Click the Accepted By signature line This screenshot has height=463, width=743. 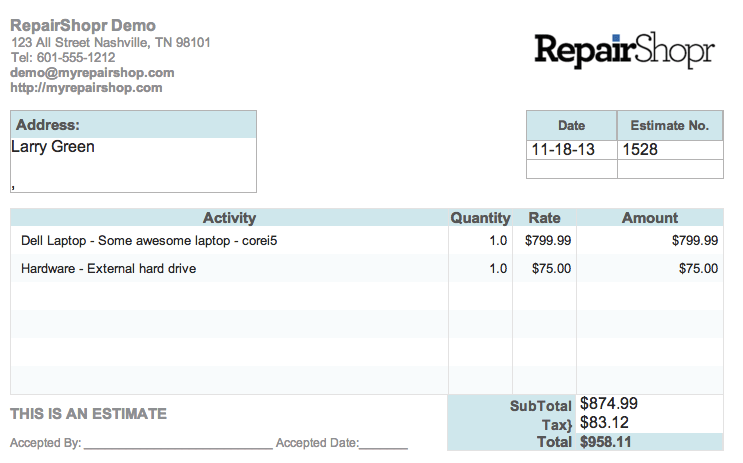point(178,445)
